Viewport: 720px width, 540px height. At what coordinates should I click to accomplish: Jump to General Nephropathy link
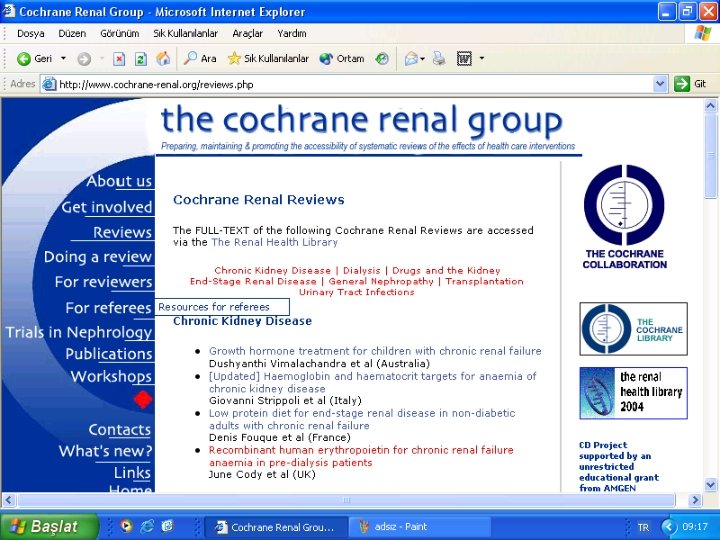[381, 281]
